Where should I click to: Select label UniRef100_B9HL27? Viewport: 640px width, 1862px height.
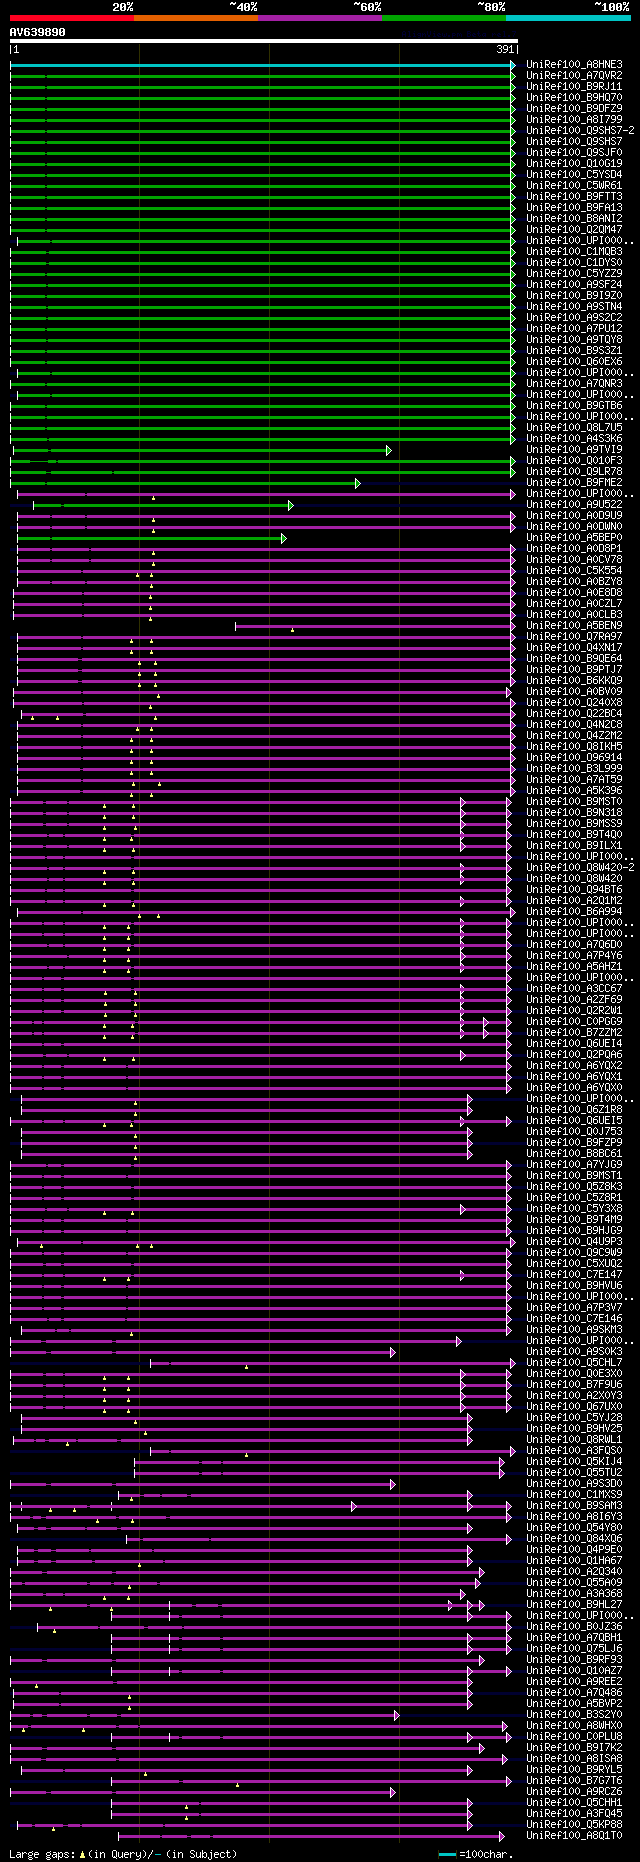point(574,1605)
